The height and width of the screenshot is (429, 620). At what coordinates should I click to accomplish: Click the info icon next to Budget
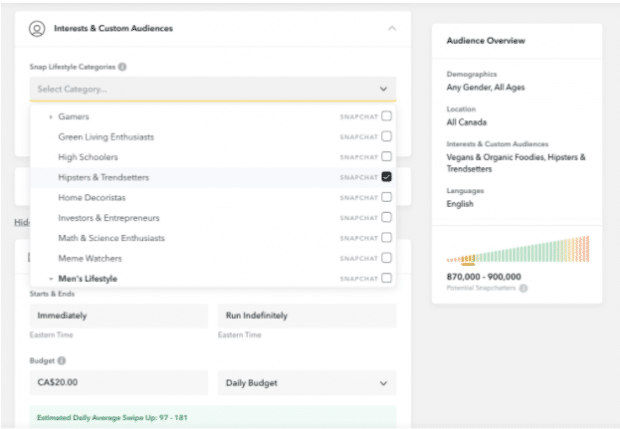(x=62, y=360)
